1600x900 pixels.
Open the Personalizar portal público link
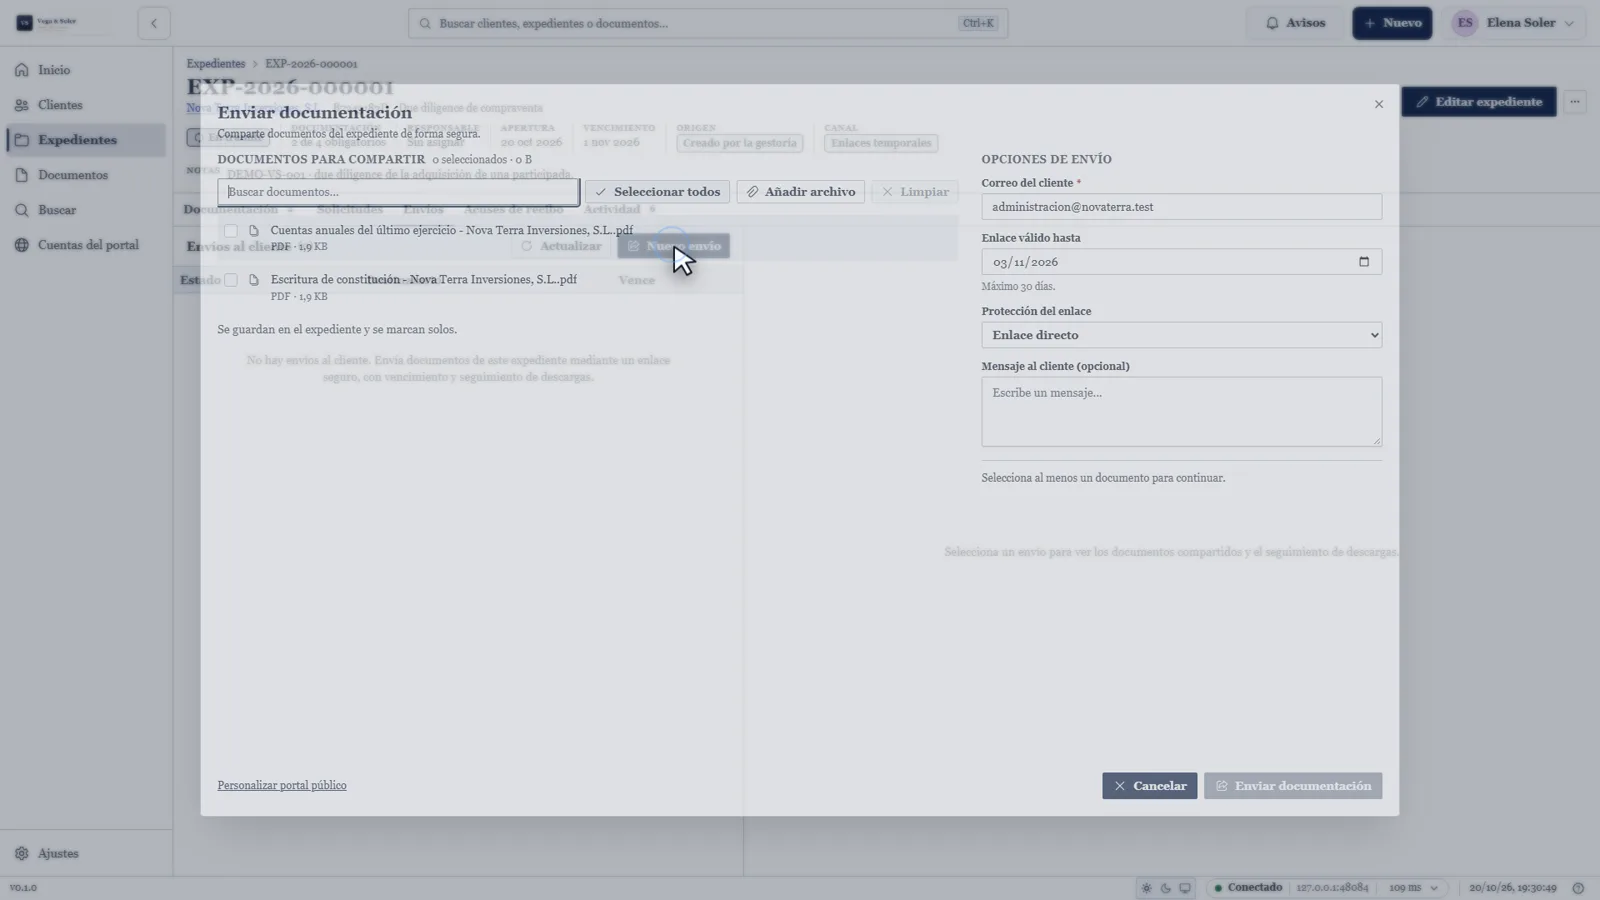[282, 786]
